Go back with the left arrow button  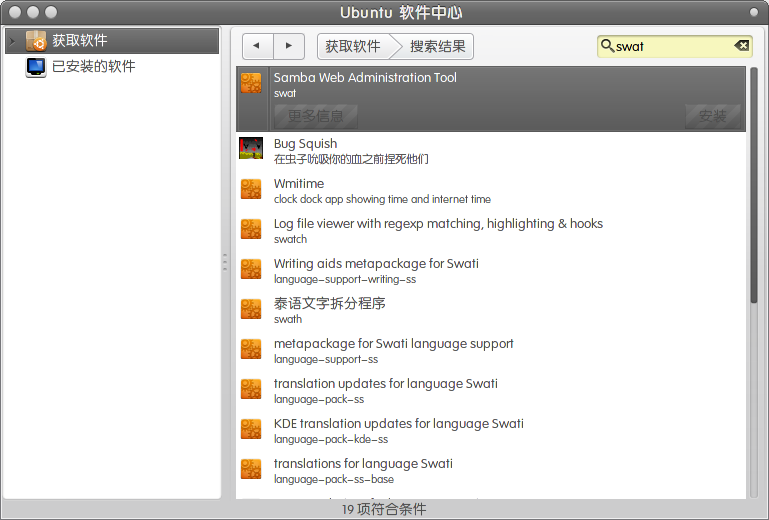[x=257, y=46]
